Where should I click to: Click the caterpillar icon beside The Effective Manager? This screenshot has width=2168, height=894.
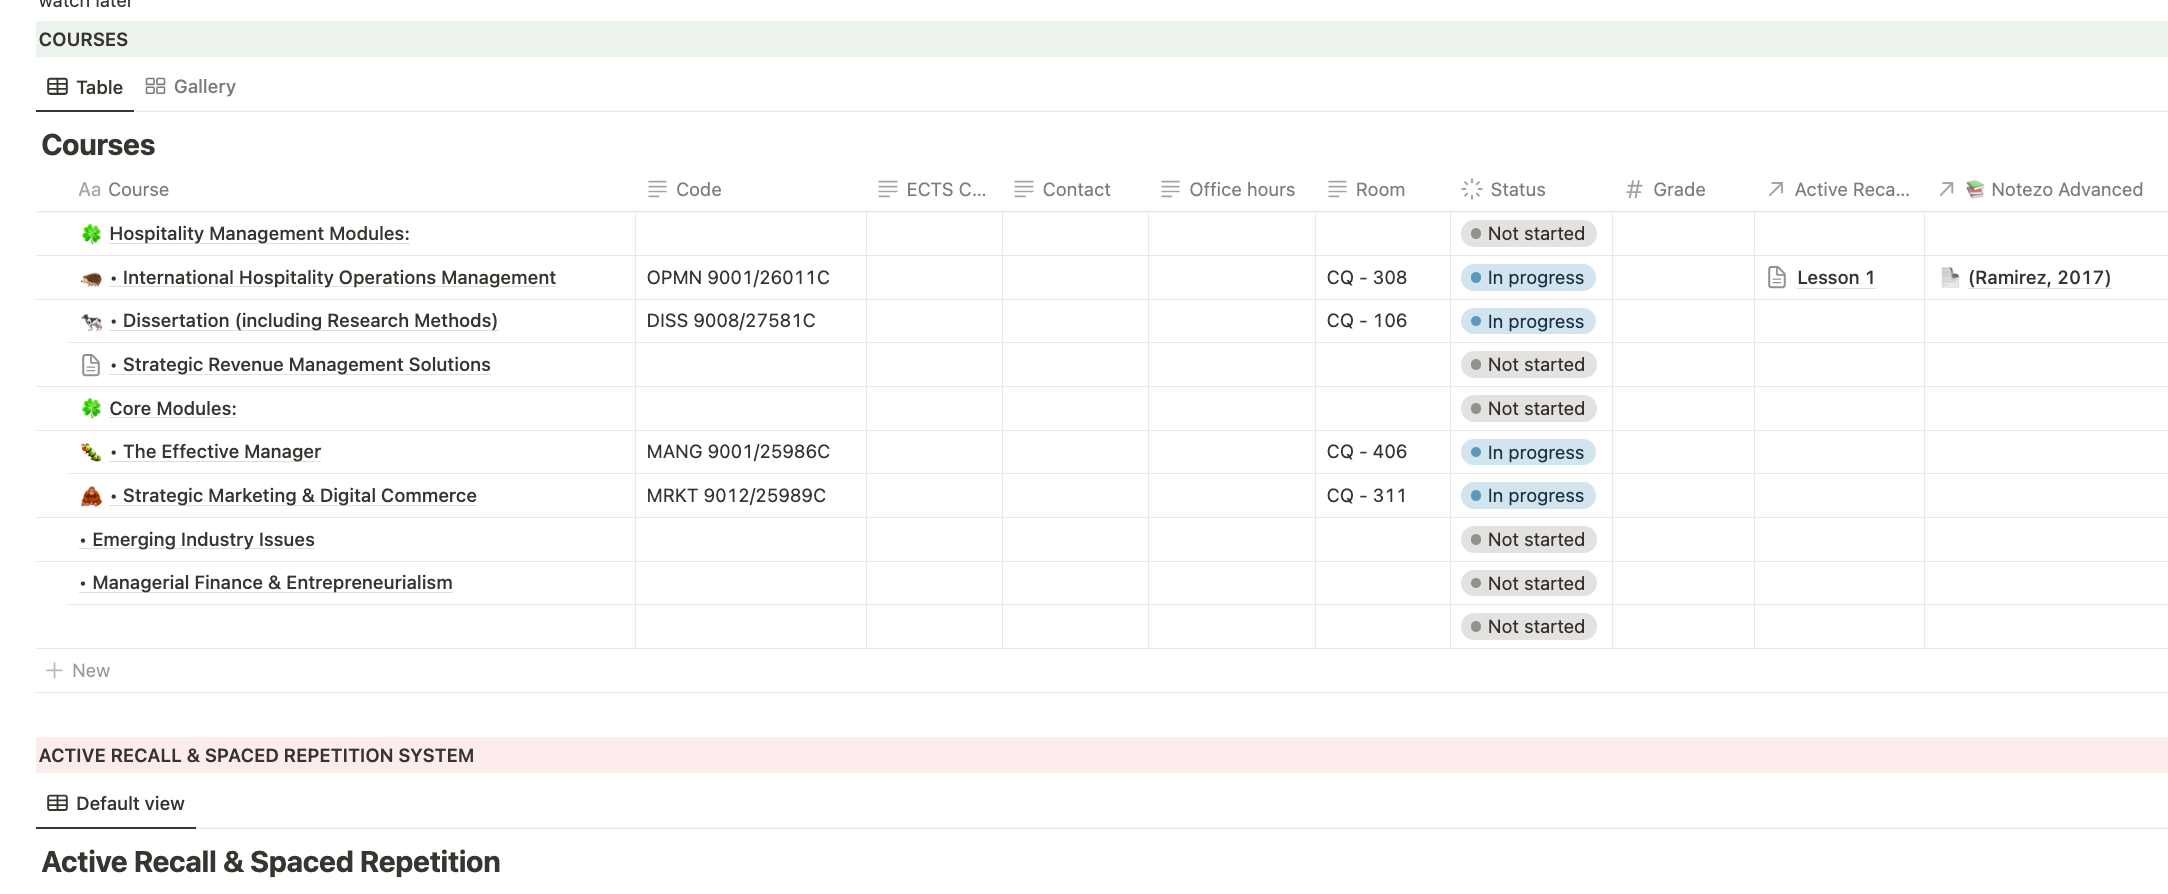tap(91, 452)
